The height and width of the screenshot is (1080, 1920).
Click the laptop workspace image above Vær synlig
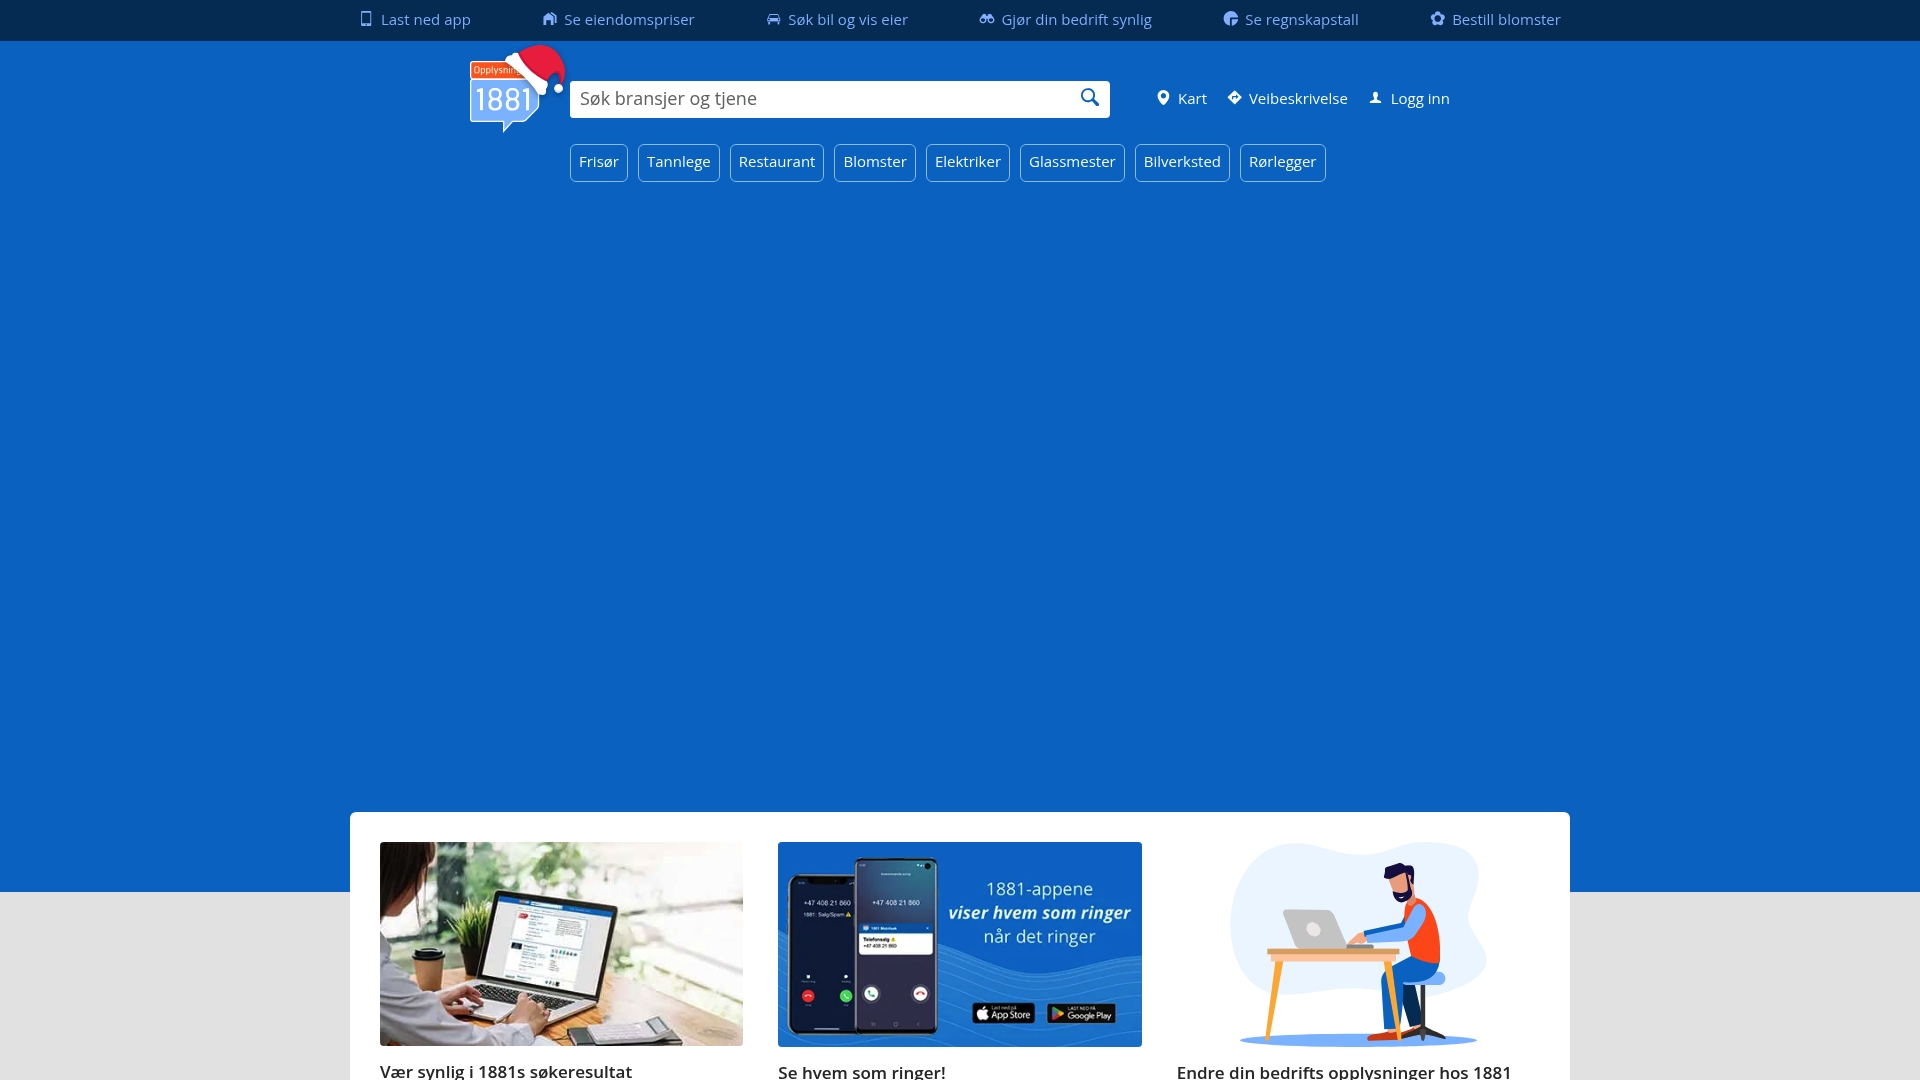(561, 943)
